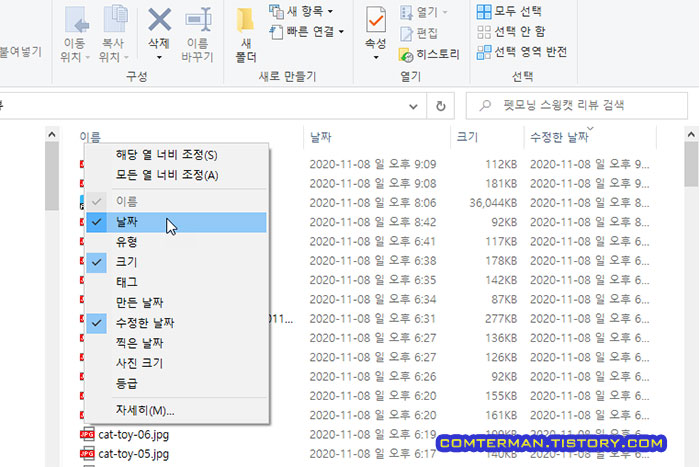700x467 pixels.
Task: Expand the Delete (삭제) dropdown arrow
Action: click(159, 58)
